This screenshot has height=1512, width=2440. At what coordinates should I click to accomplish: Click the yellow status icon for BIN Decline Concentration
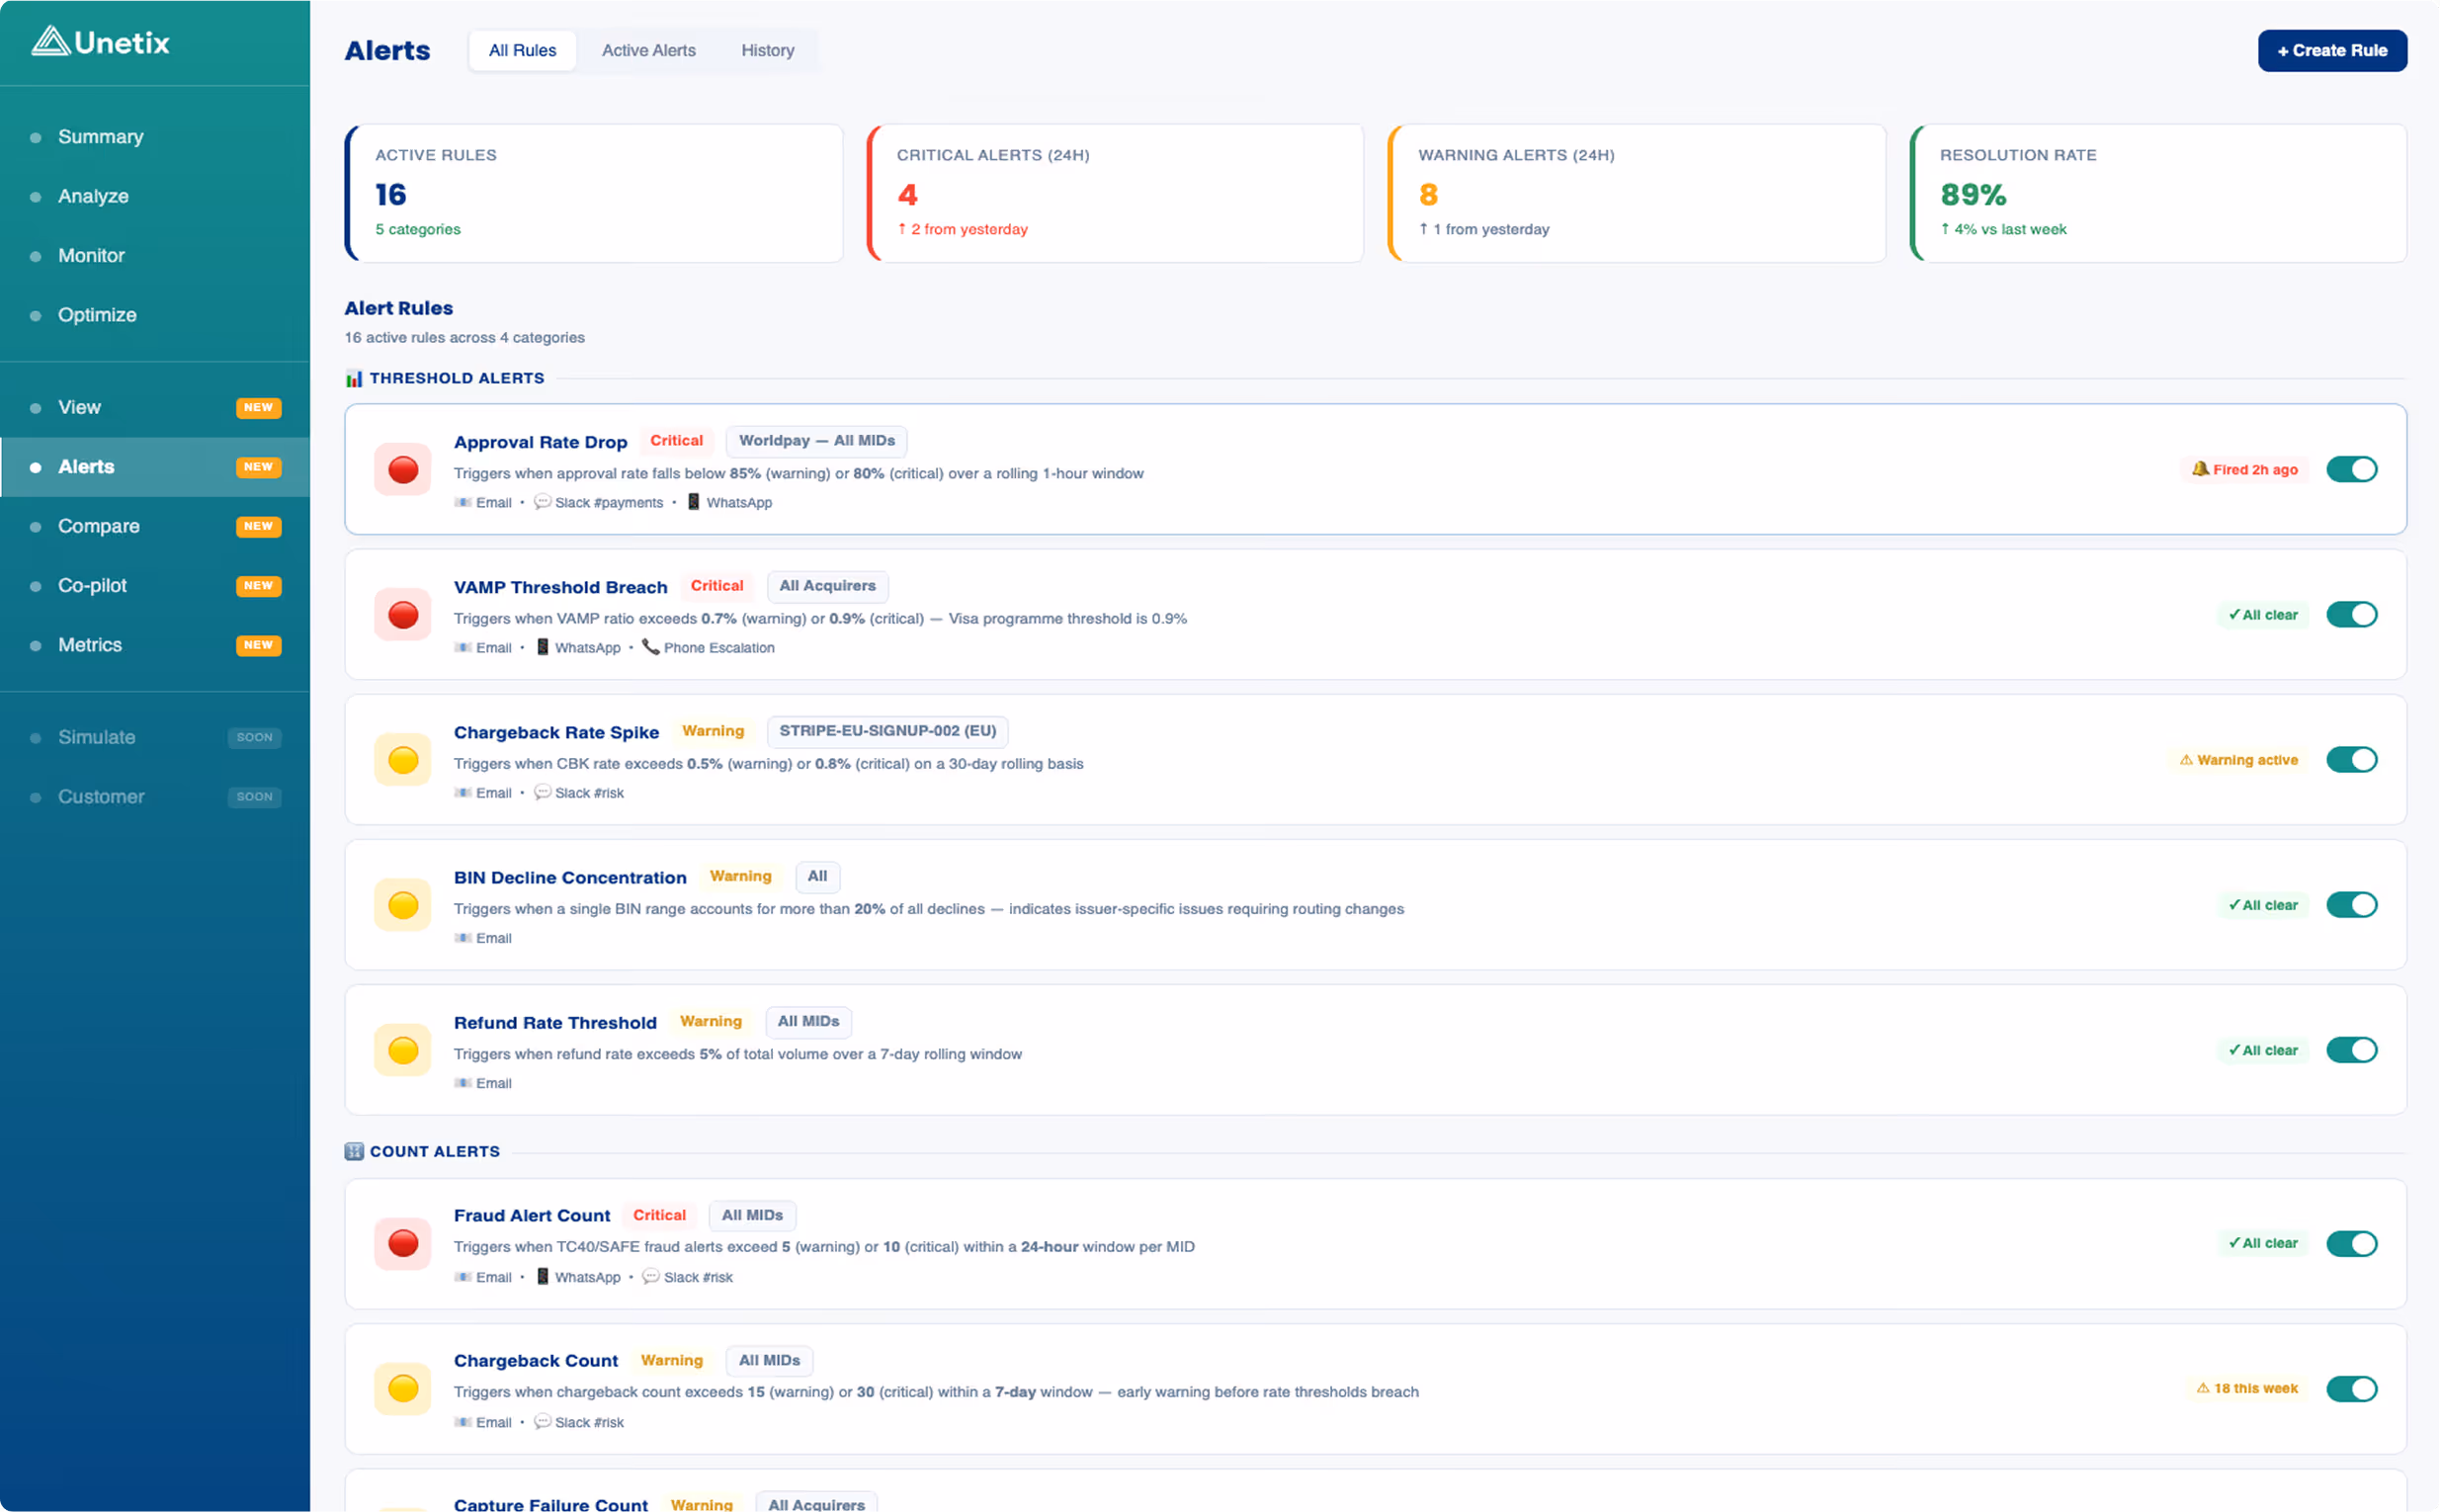pyautogui.click(x=403, y=904)
